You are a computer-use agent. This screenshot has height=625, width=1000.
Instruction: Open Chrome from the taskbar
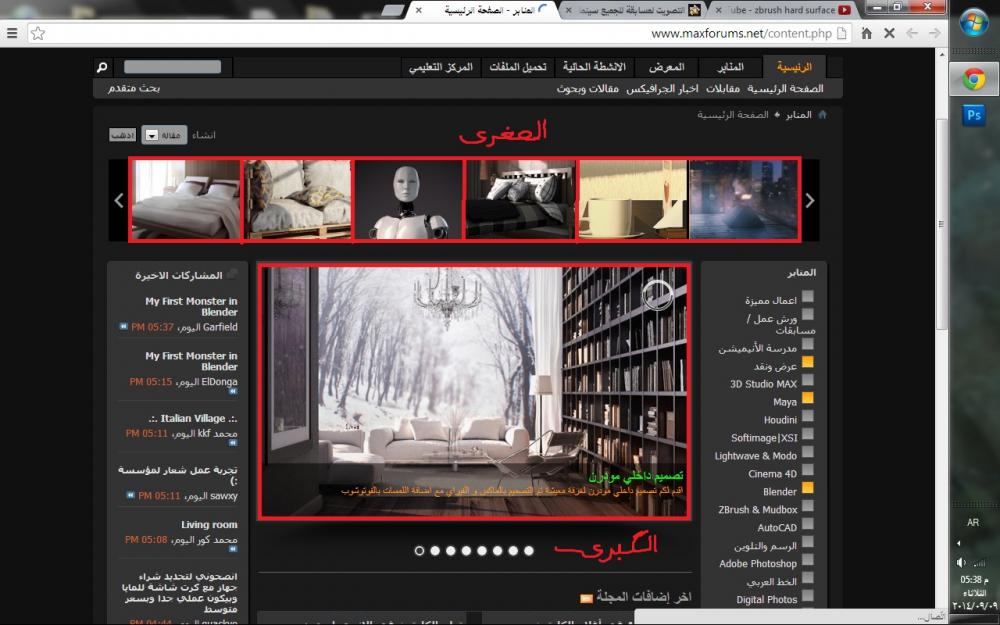point(974,80)
